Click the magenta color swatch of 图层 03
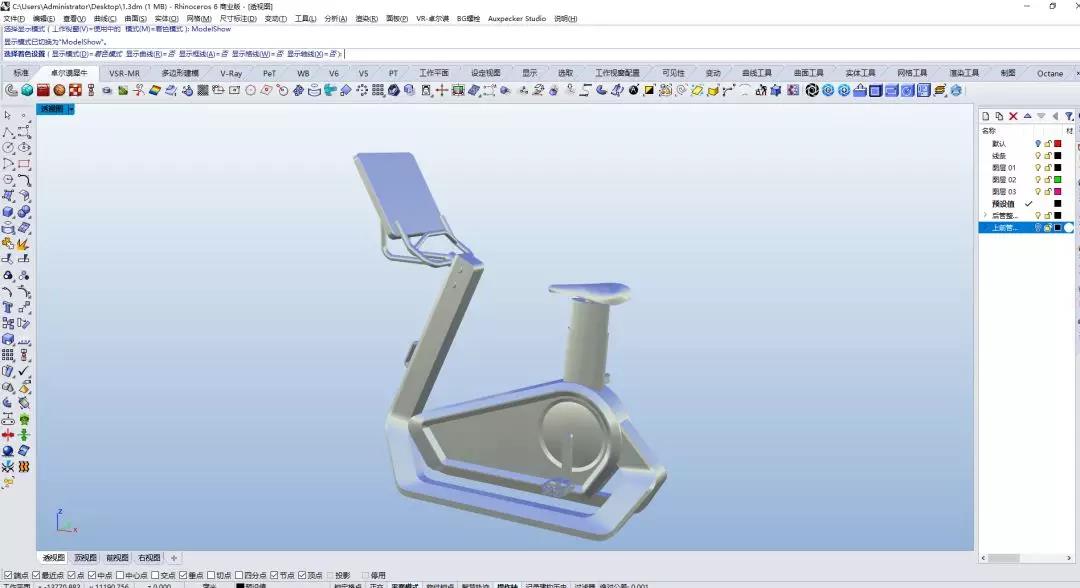The width and height of the screenshot is (1080, 588). coord(1058,191)
